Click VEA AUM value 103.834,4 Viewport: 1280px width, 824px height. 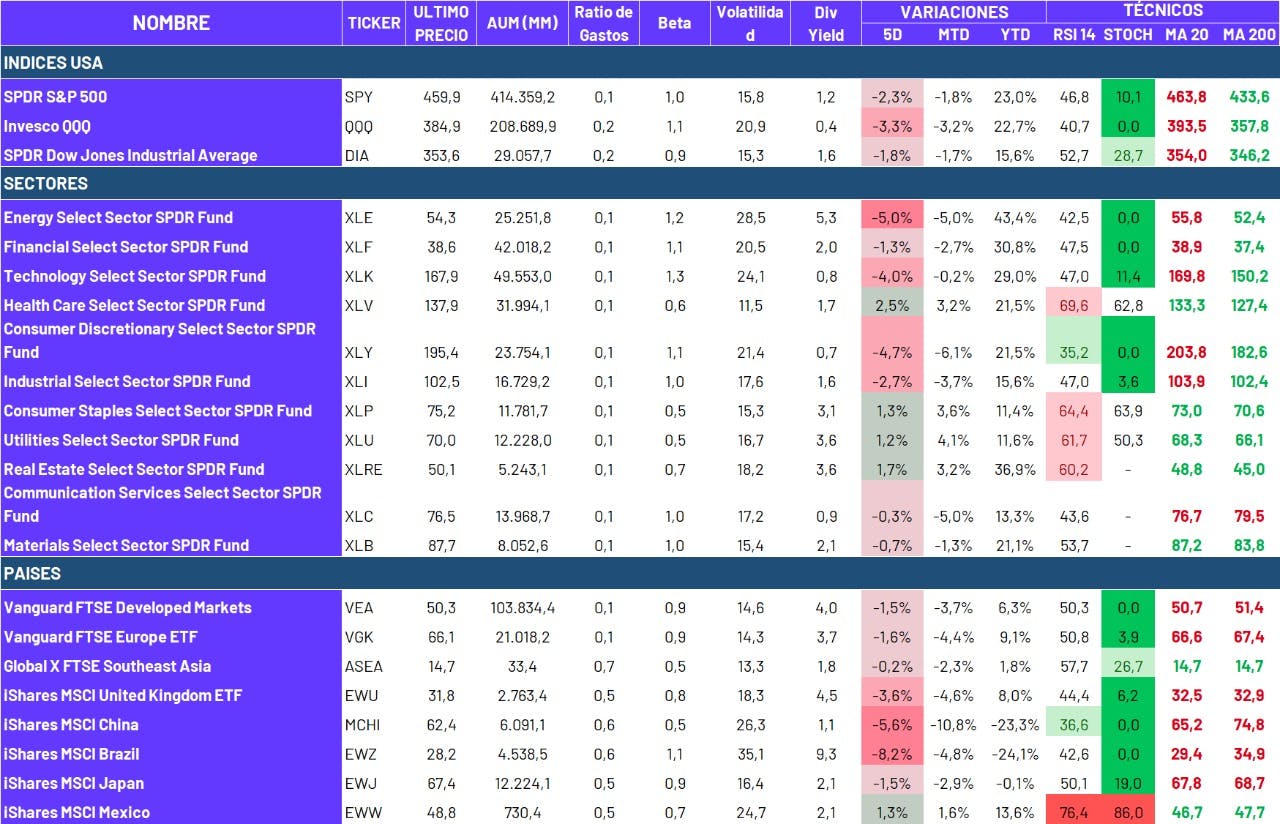[x=522, y=607]
